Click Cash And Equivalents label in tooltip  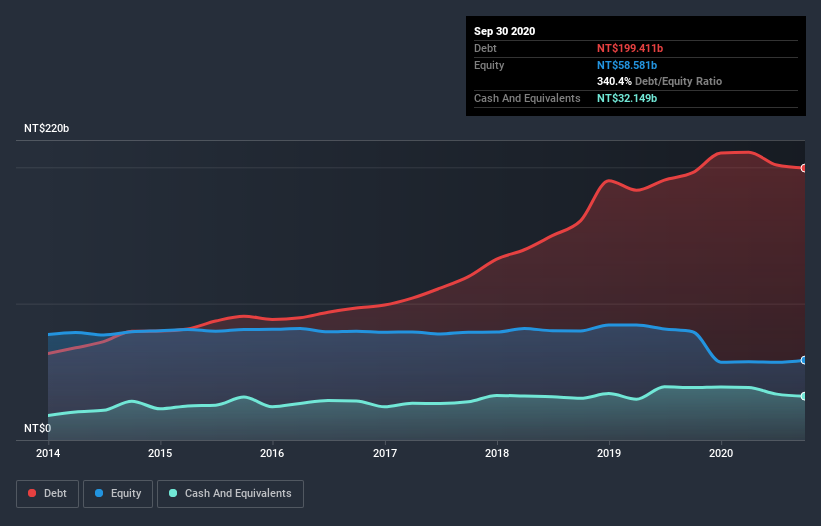527,98
